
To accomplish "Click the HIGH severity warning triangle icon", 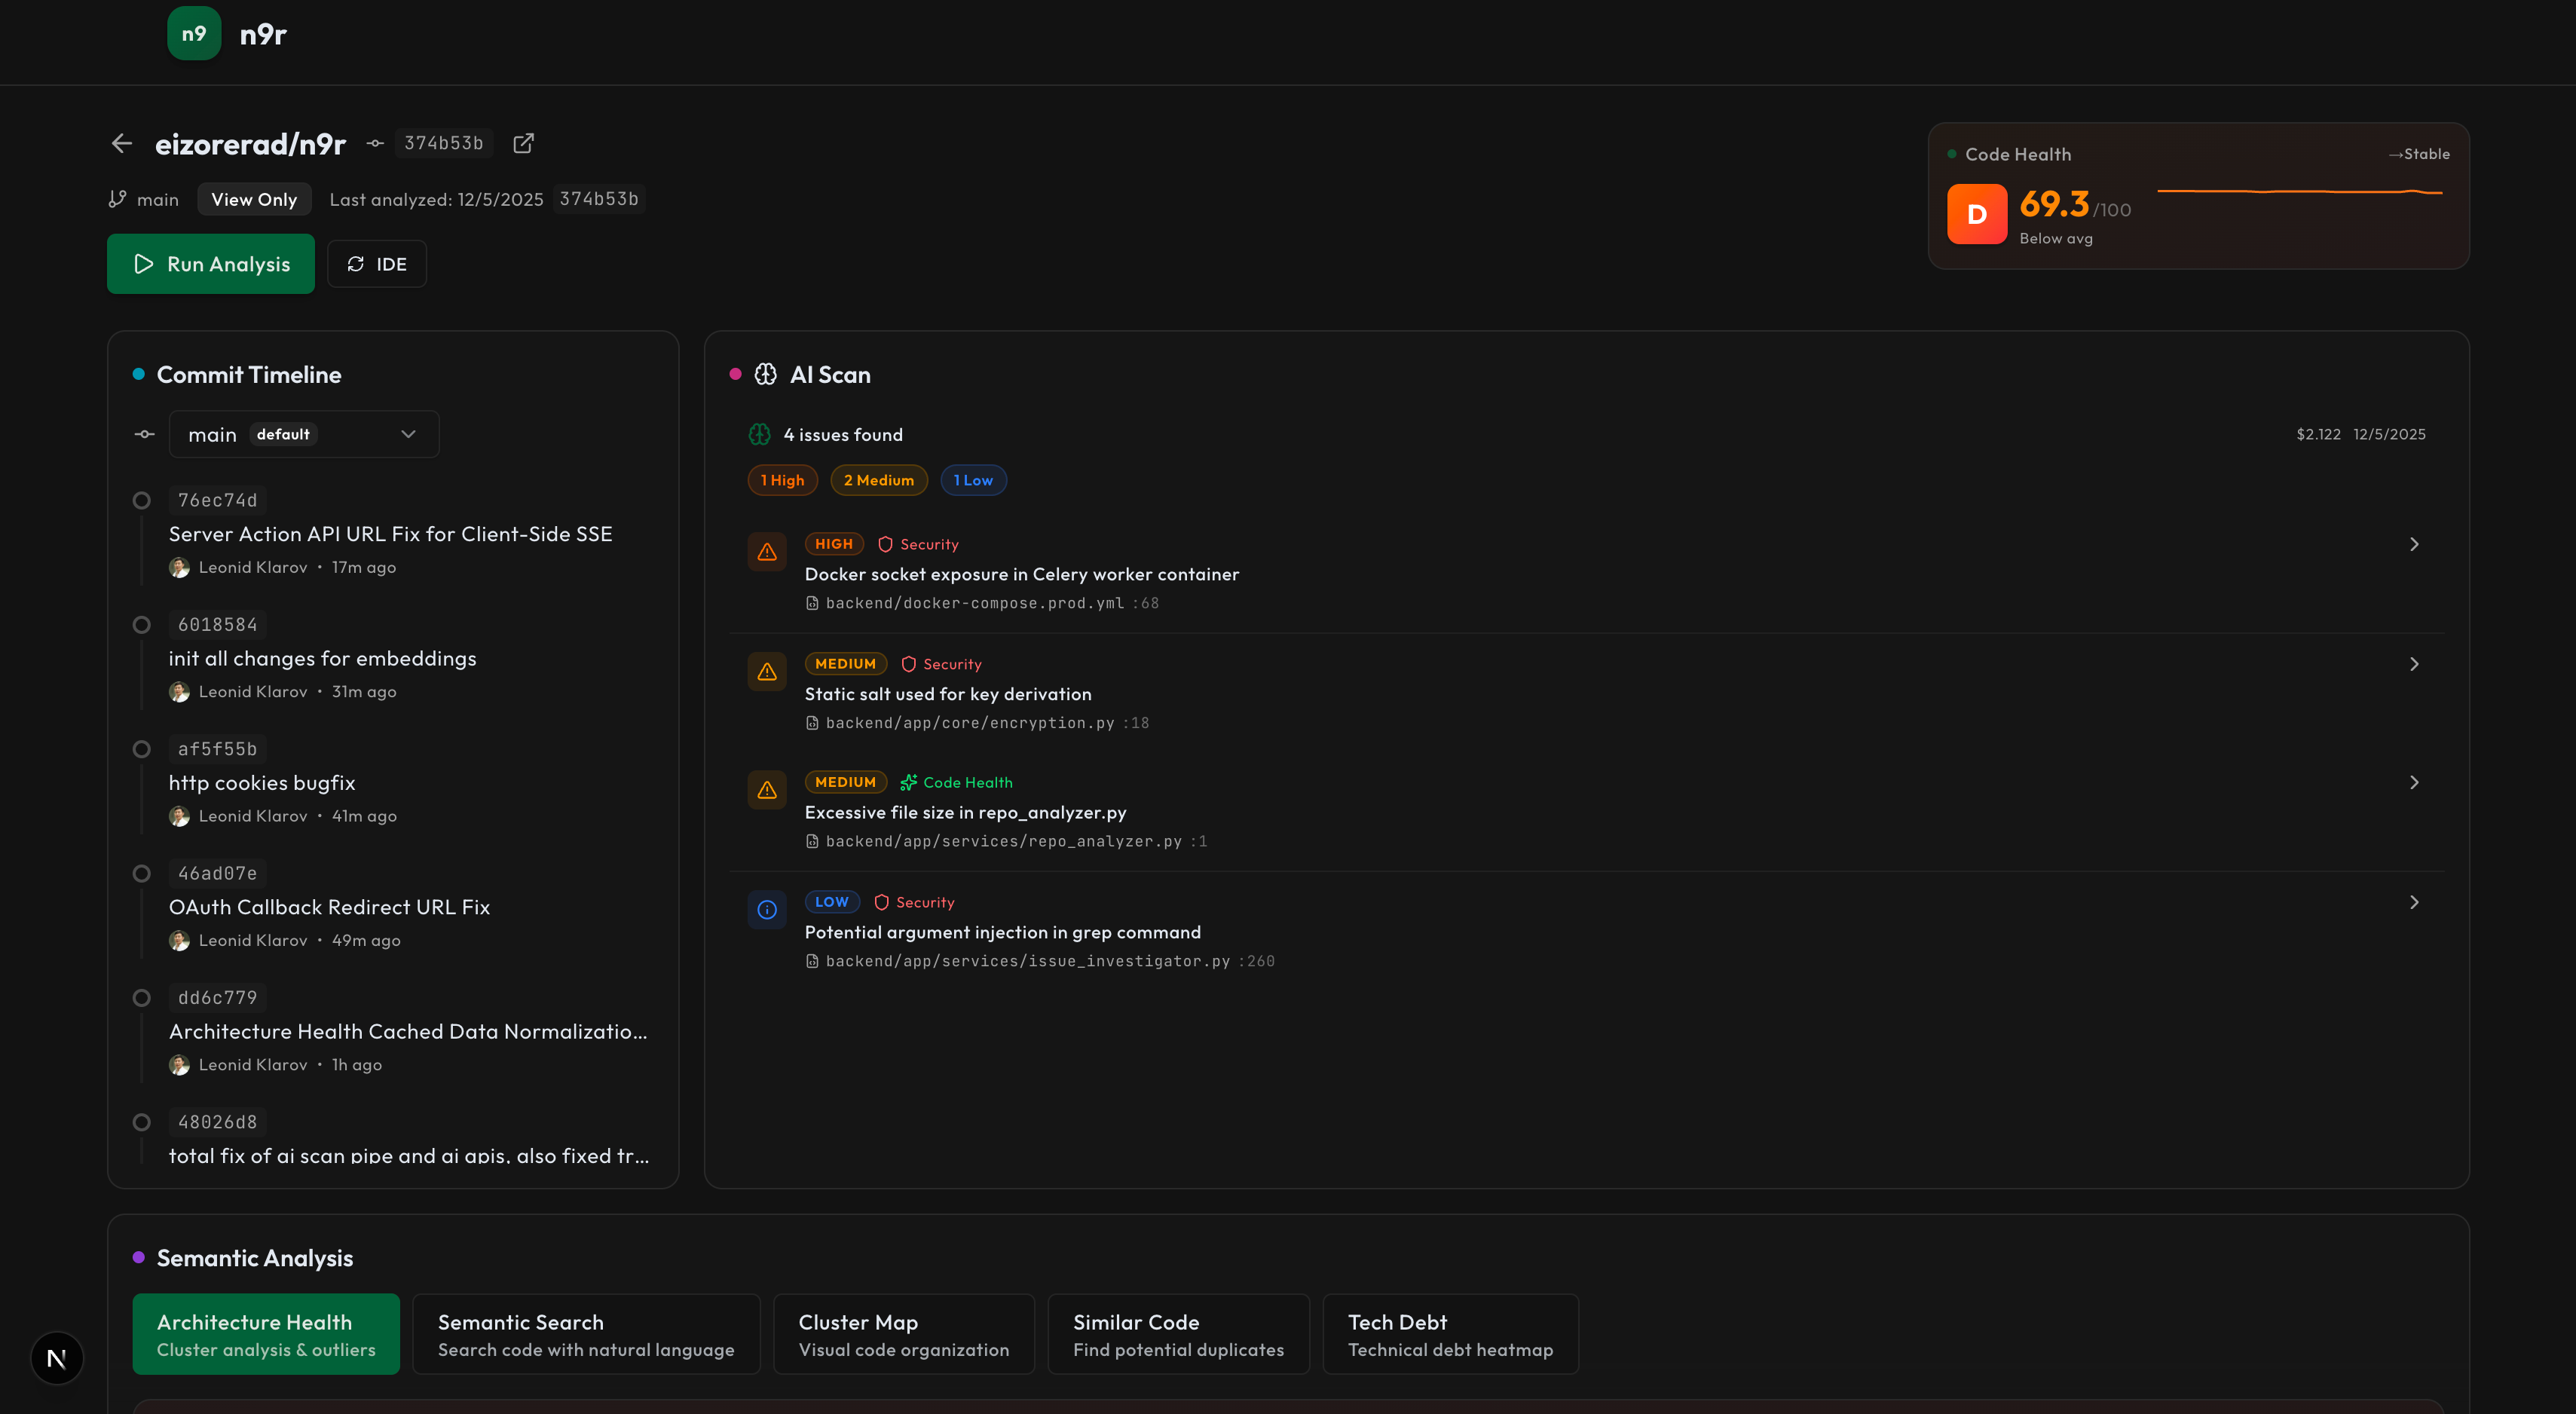I will 767,552.
